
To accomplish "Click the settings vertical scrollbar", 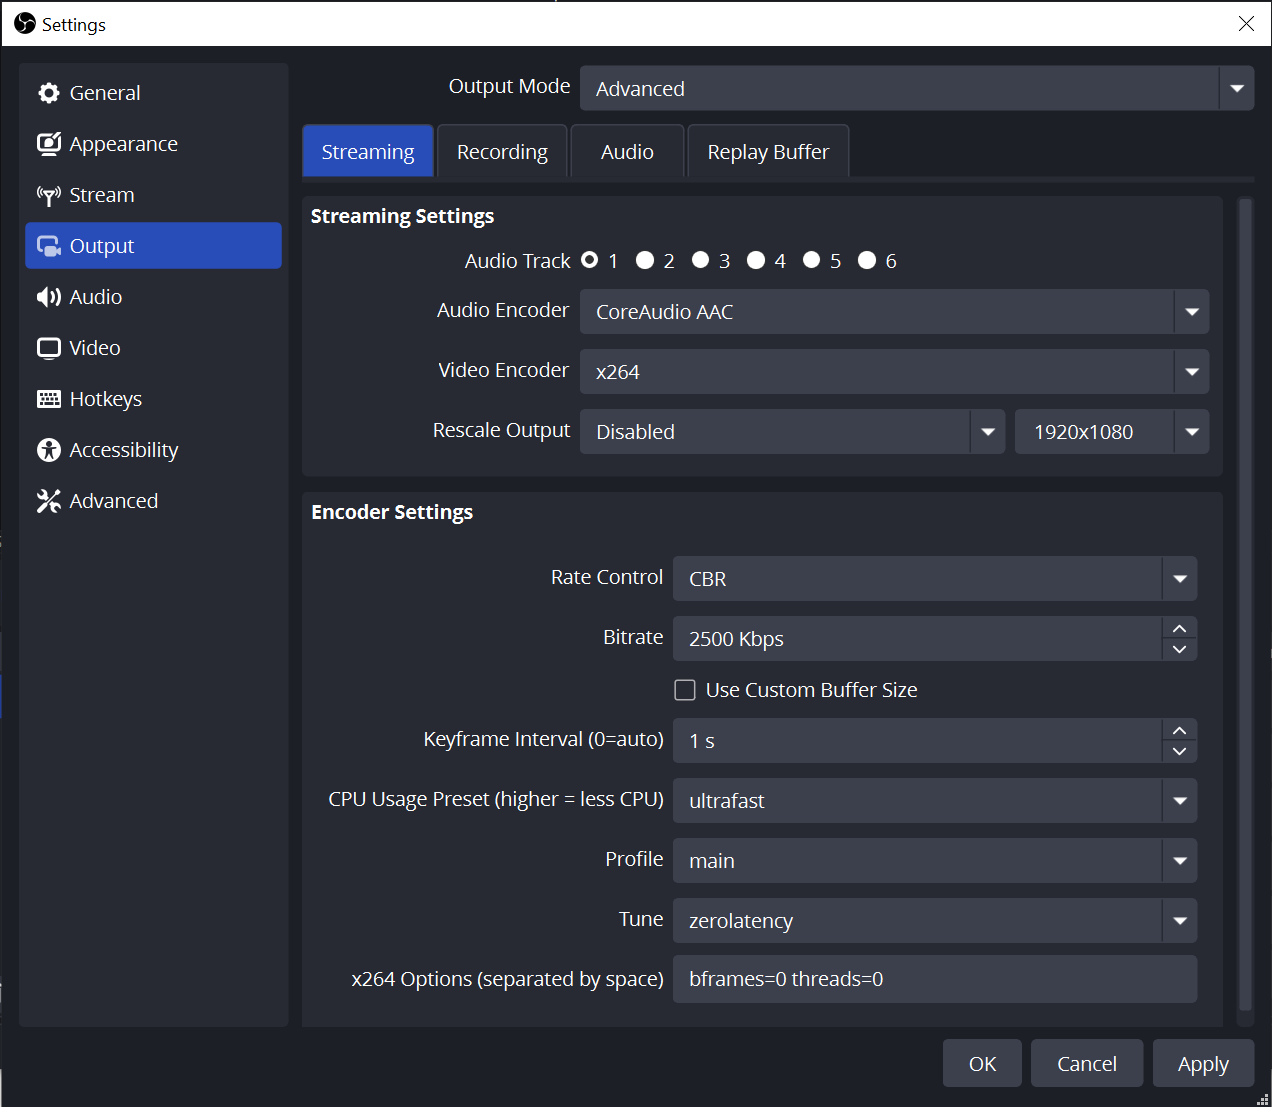I will click(x=1245, y=604).
